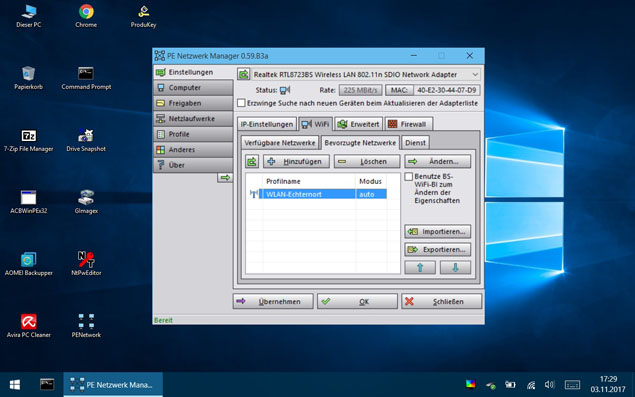Open ACBWinPEx32 desktop icon
This screenshot has height=397, width=635.
pos(28,202)
